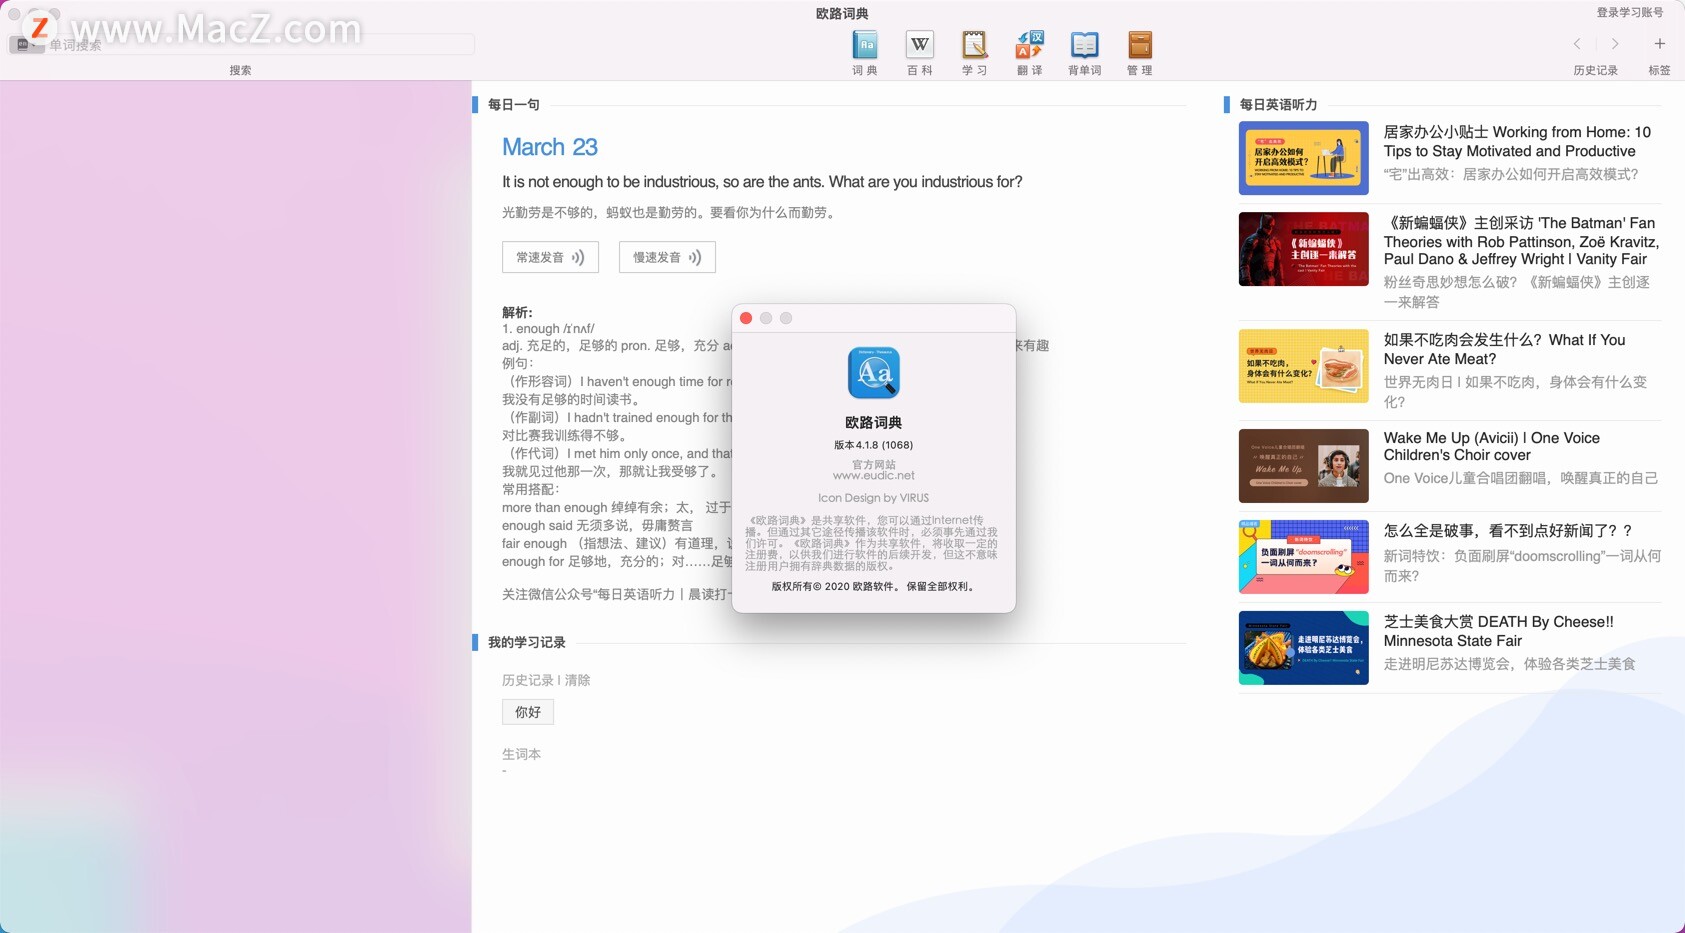The width and height of the screenshot is (1685, 933).
Task: Click the 版本 4.1.8 (1068) version text
Action: click(x=874, y=445)
